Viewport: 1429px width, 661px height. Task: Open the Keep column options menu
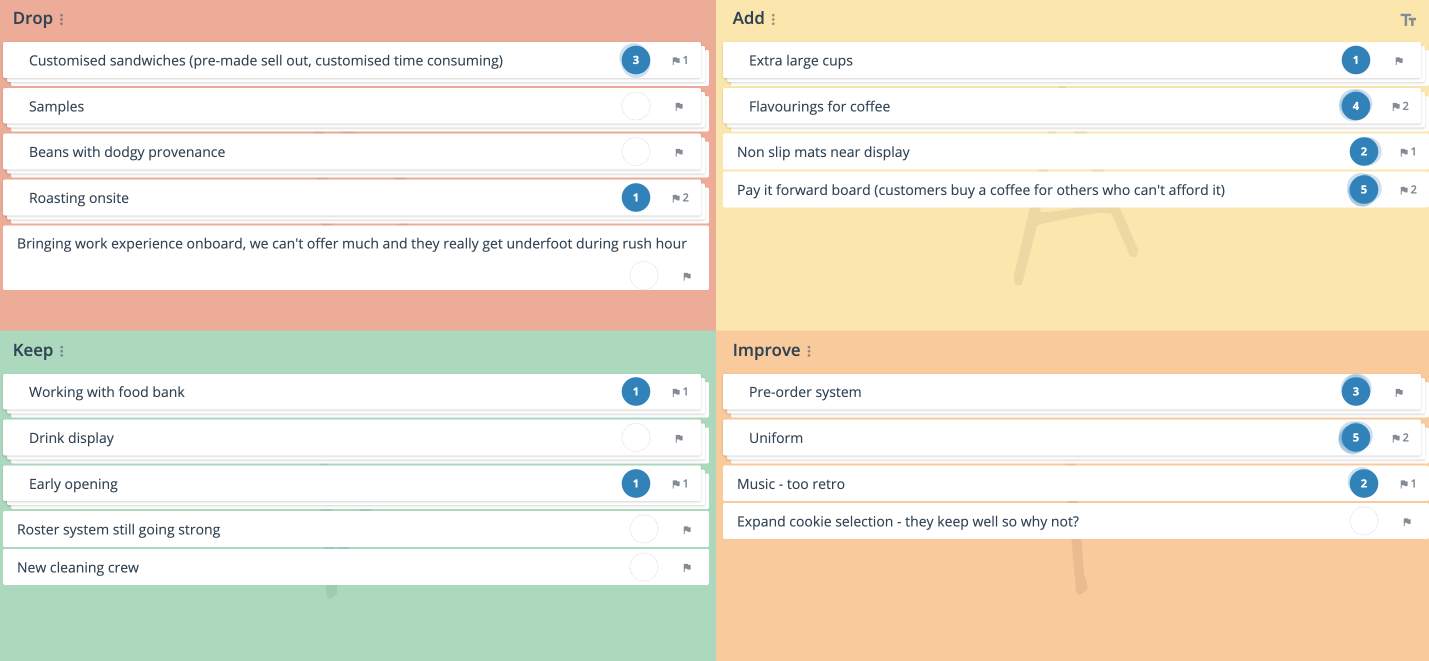tap(62, 352)
